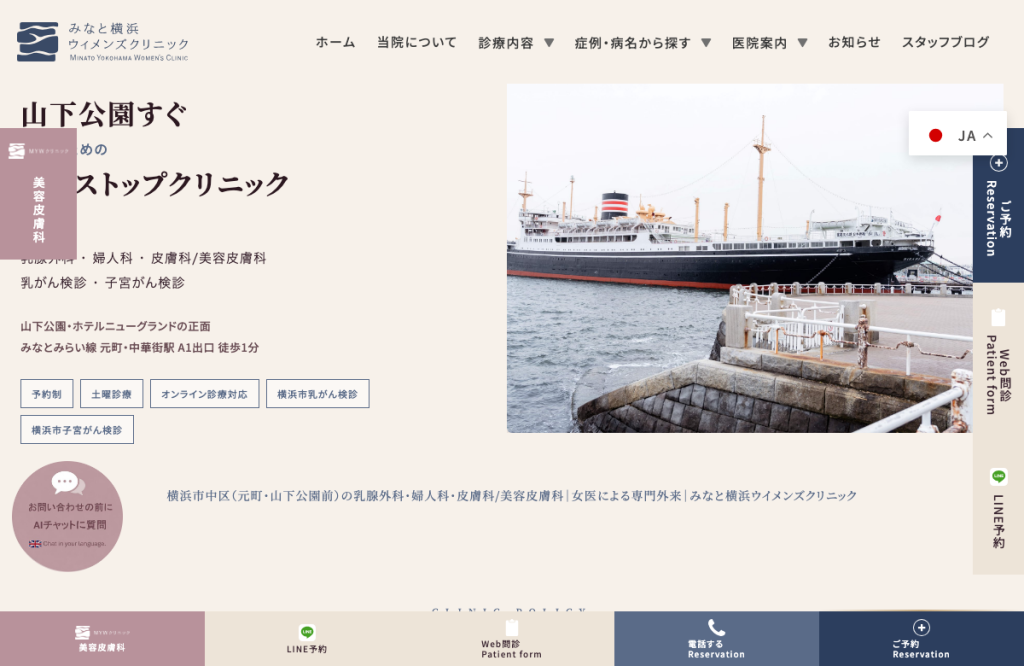This screenshot has height=666, width=1024.
Task: Tap the ご予約 Reservation label in the bottom bar
Action: point(921,649)
